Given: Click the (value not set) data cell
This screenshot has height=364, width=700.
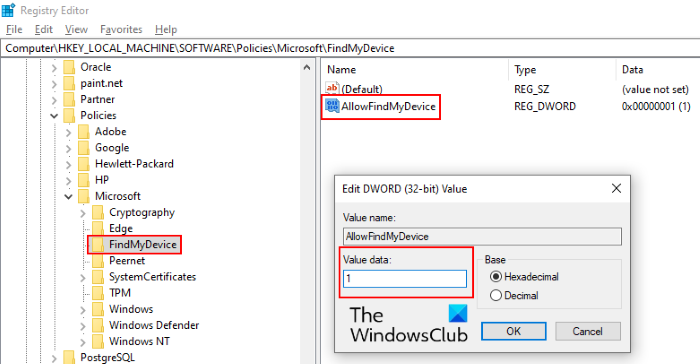Looking at the screenshot, I should click(655, 89).
